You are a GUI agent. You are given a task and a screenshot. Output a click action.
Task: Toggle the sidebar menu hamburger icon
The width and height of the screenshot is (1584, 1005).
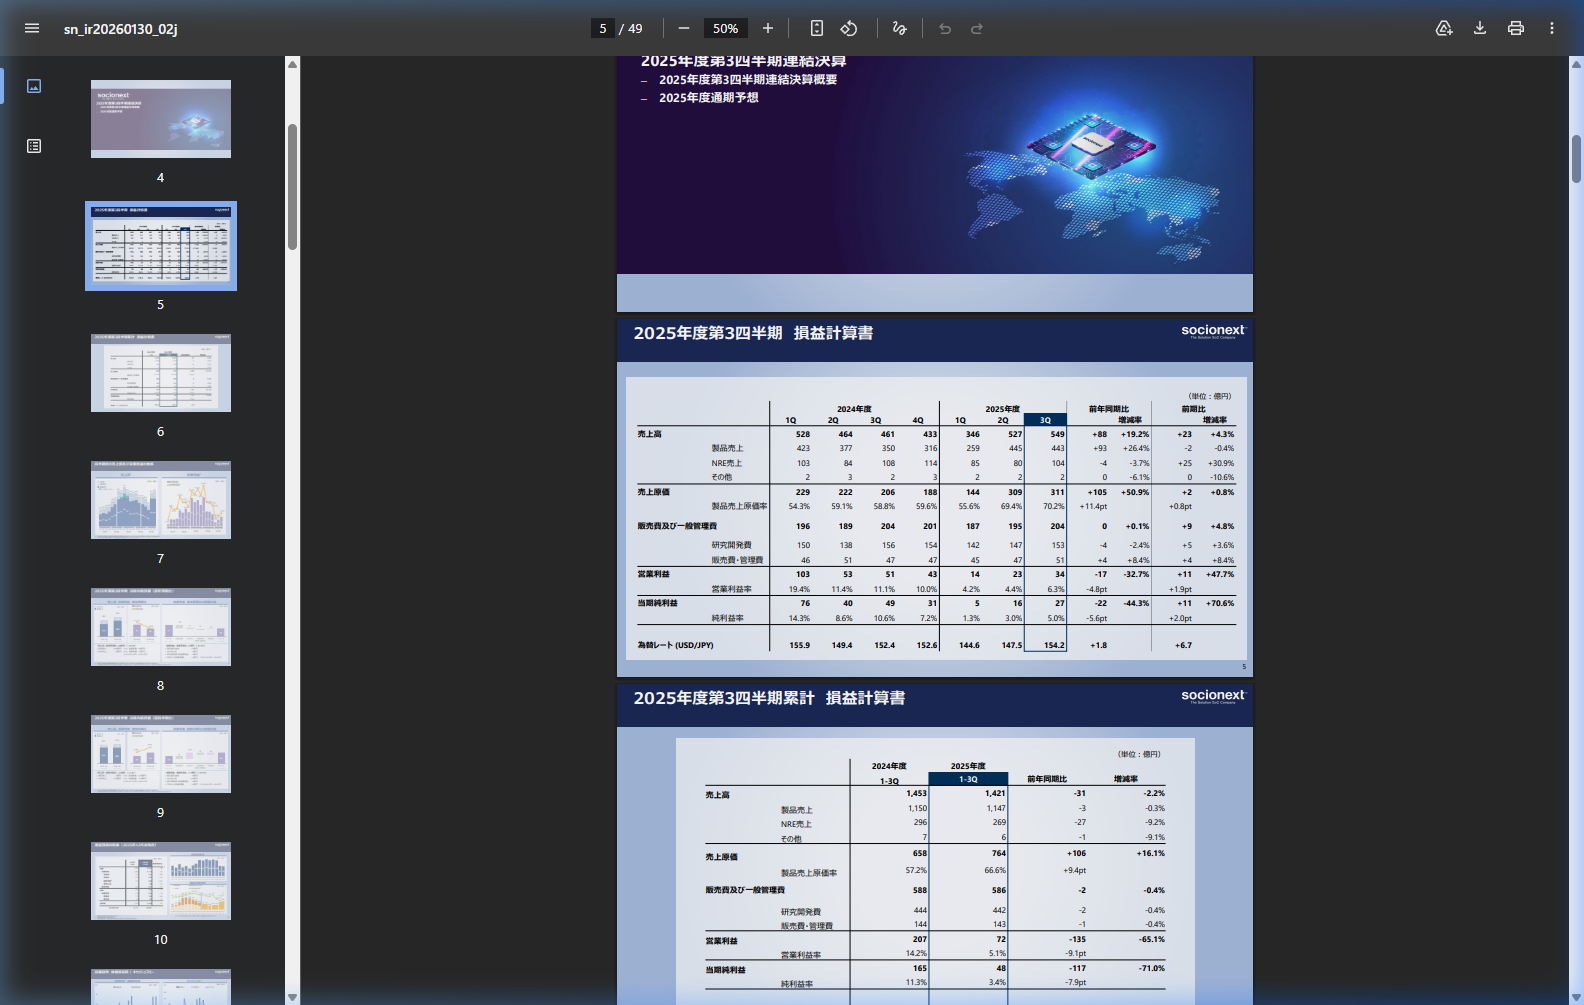[32, 28]
